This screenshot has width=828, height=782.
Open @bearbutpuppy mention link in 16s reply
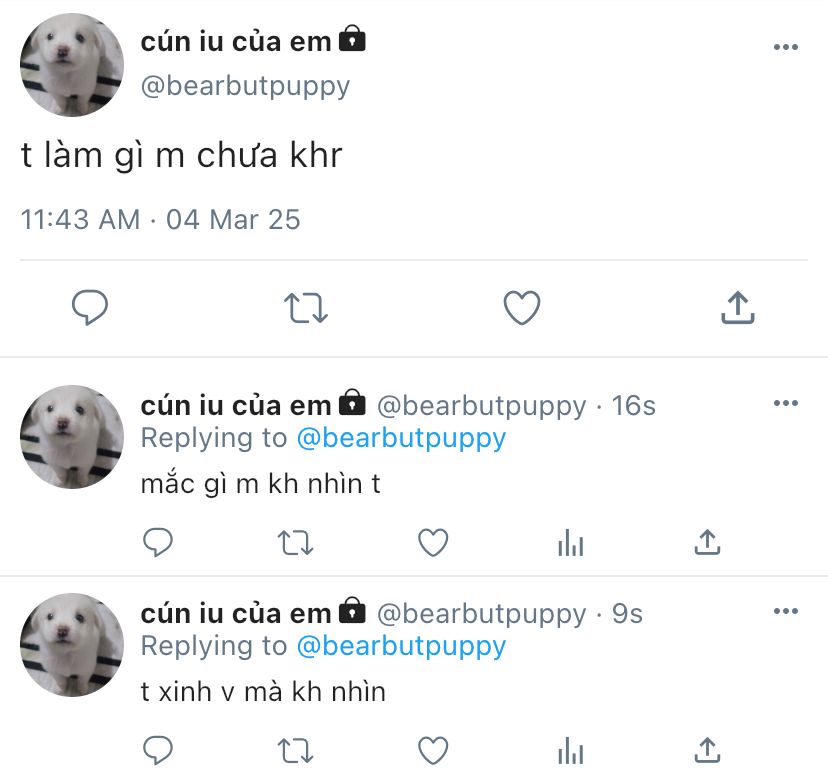click(401, 439)
